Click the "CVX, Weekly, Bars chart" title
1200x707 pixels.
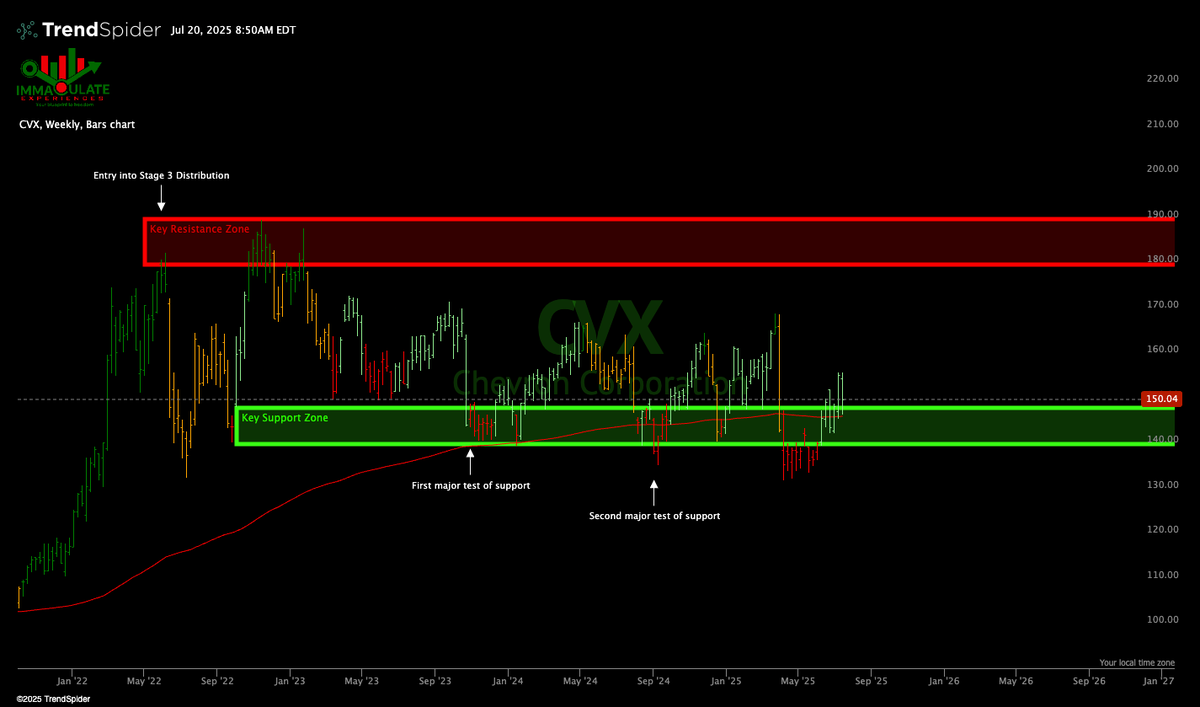click(77, 125)
